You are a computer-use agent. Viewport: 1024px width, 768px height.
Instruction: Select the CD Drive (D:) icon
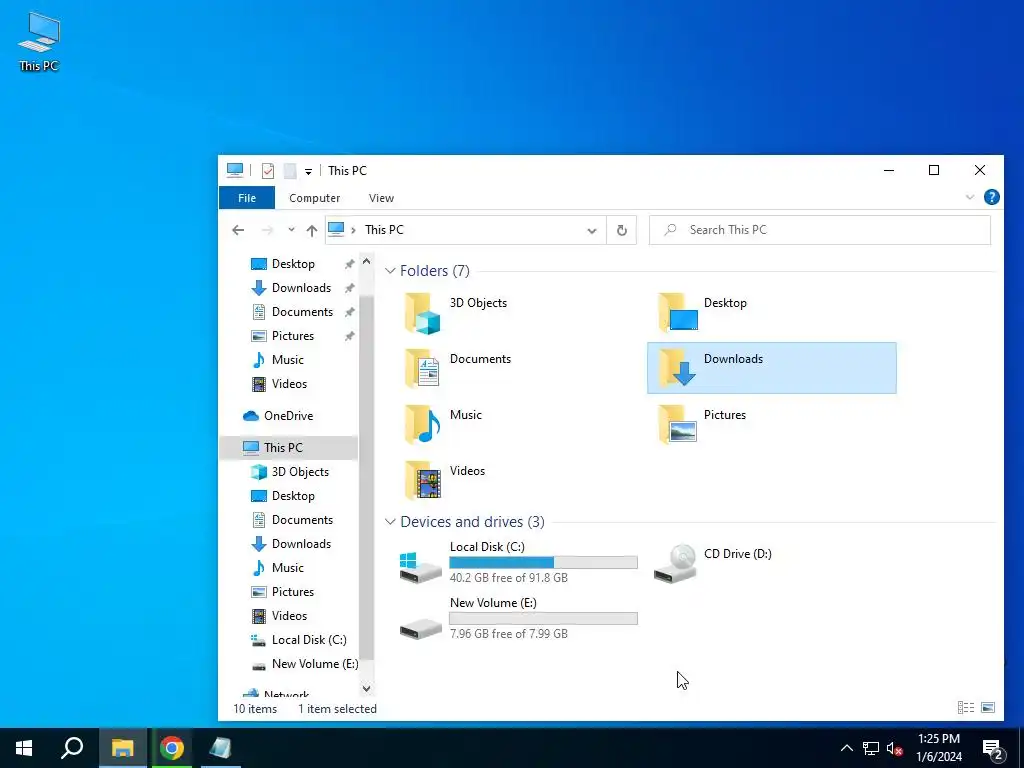click(675, 564)
